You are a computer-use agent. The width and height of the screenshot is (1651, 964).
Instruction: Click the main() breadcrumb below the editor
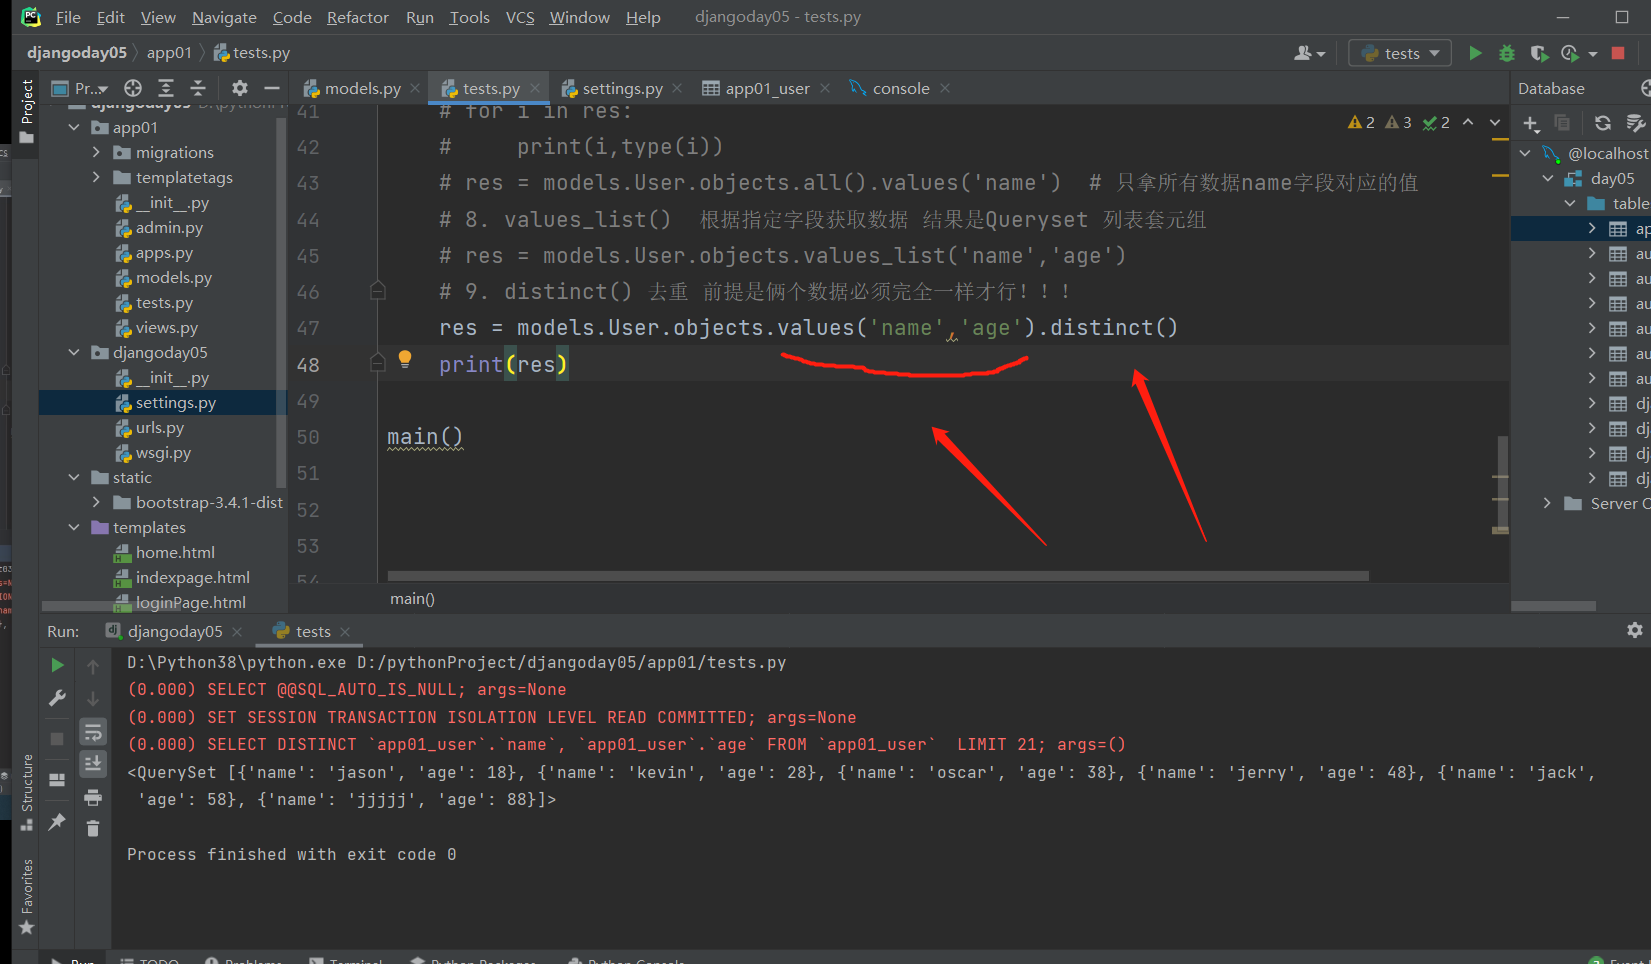(x=412, y=598)
